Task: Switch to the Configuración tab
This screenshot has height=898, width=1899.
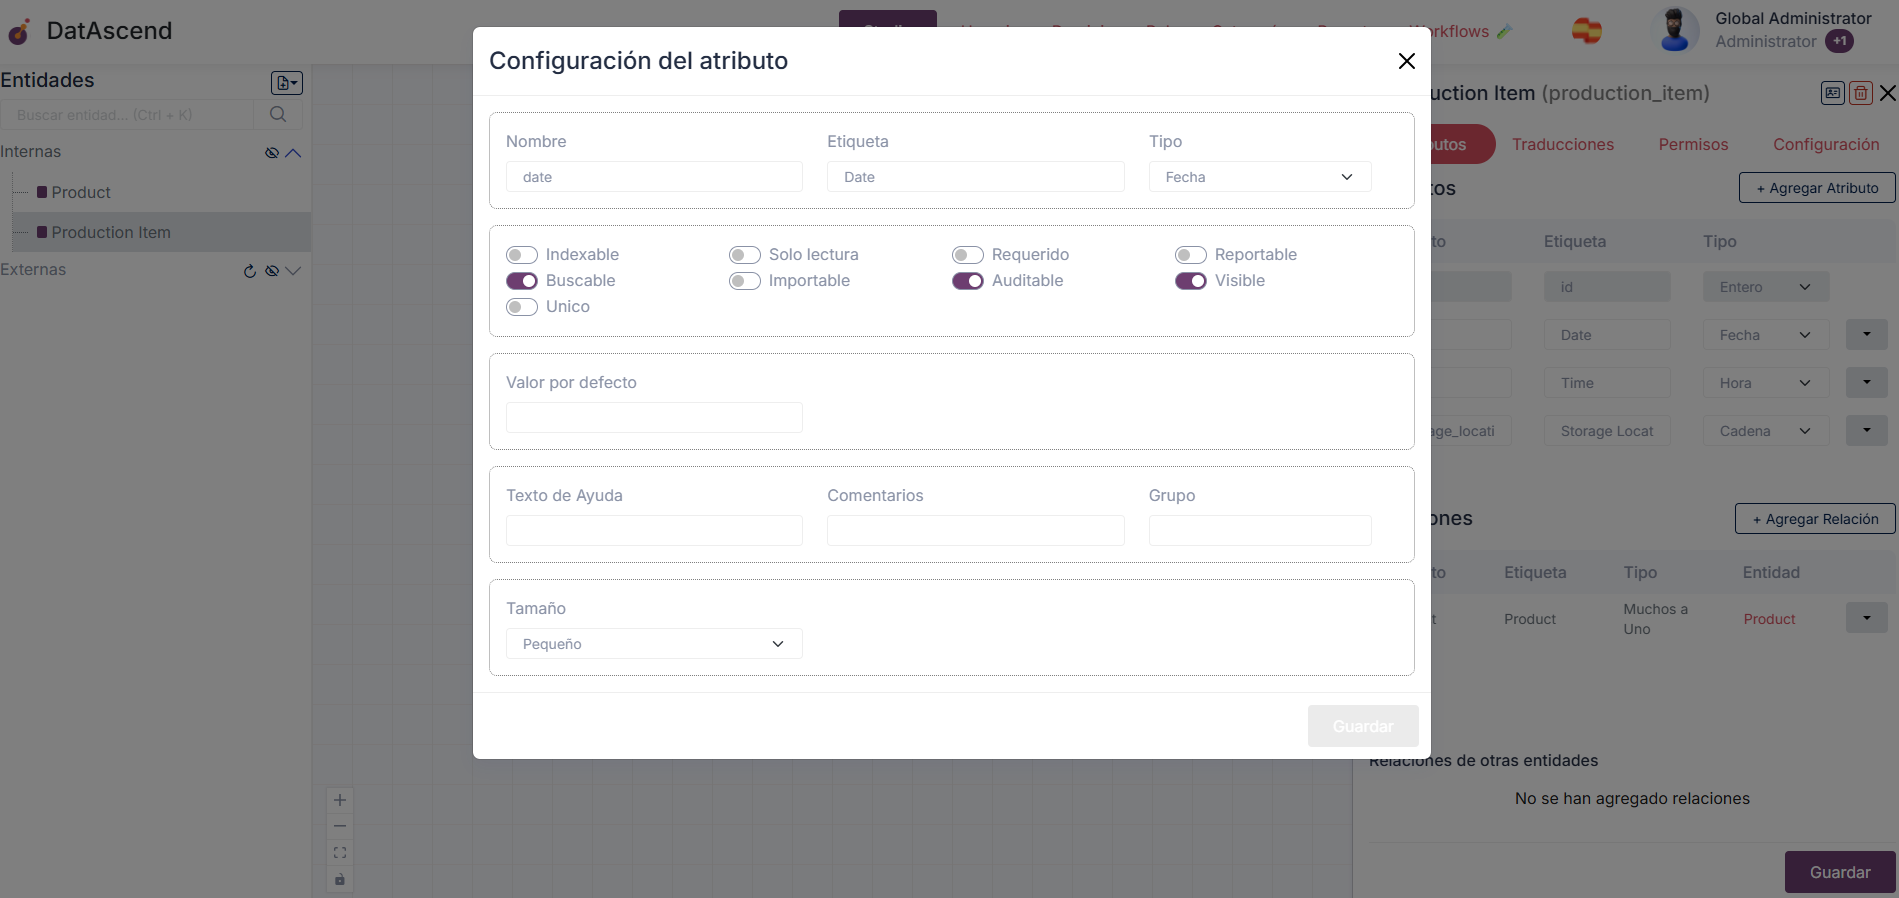Action: pyautogui.click(x=1826, y=145)
